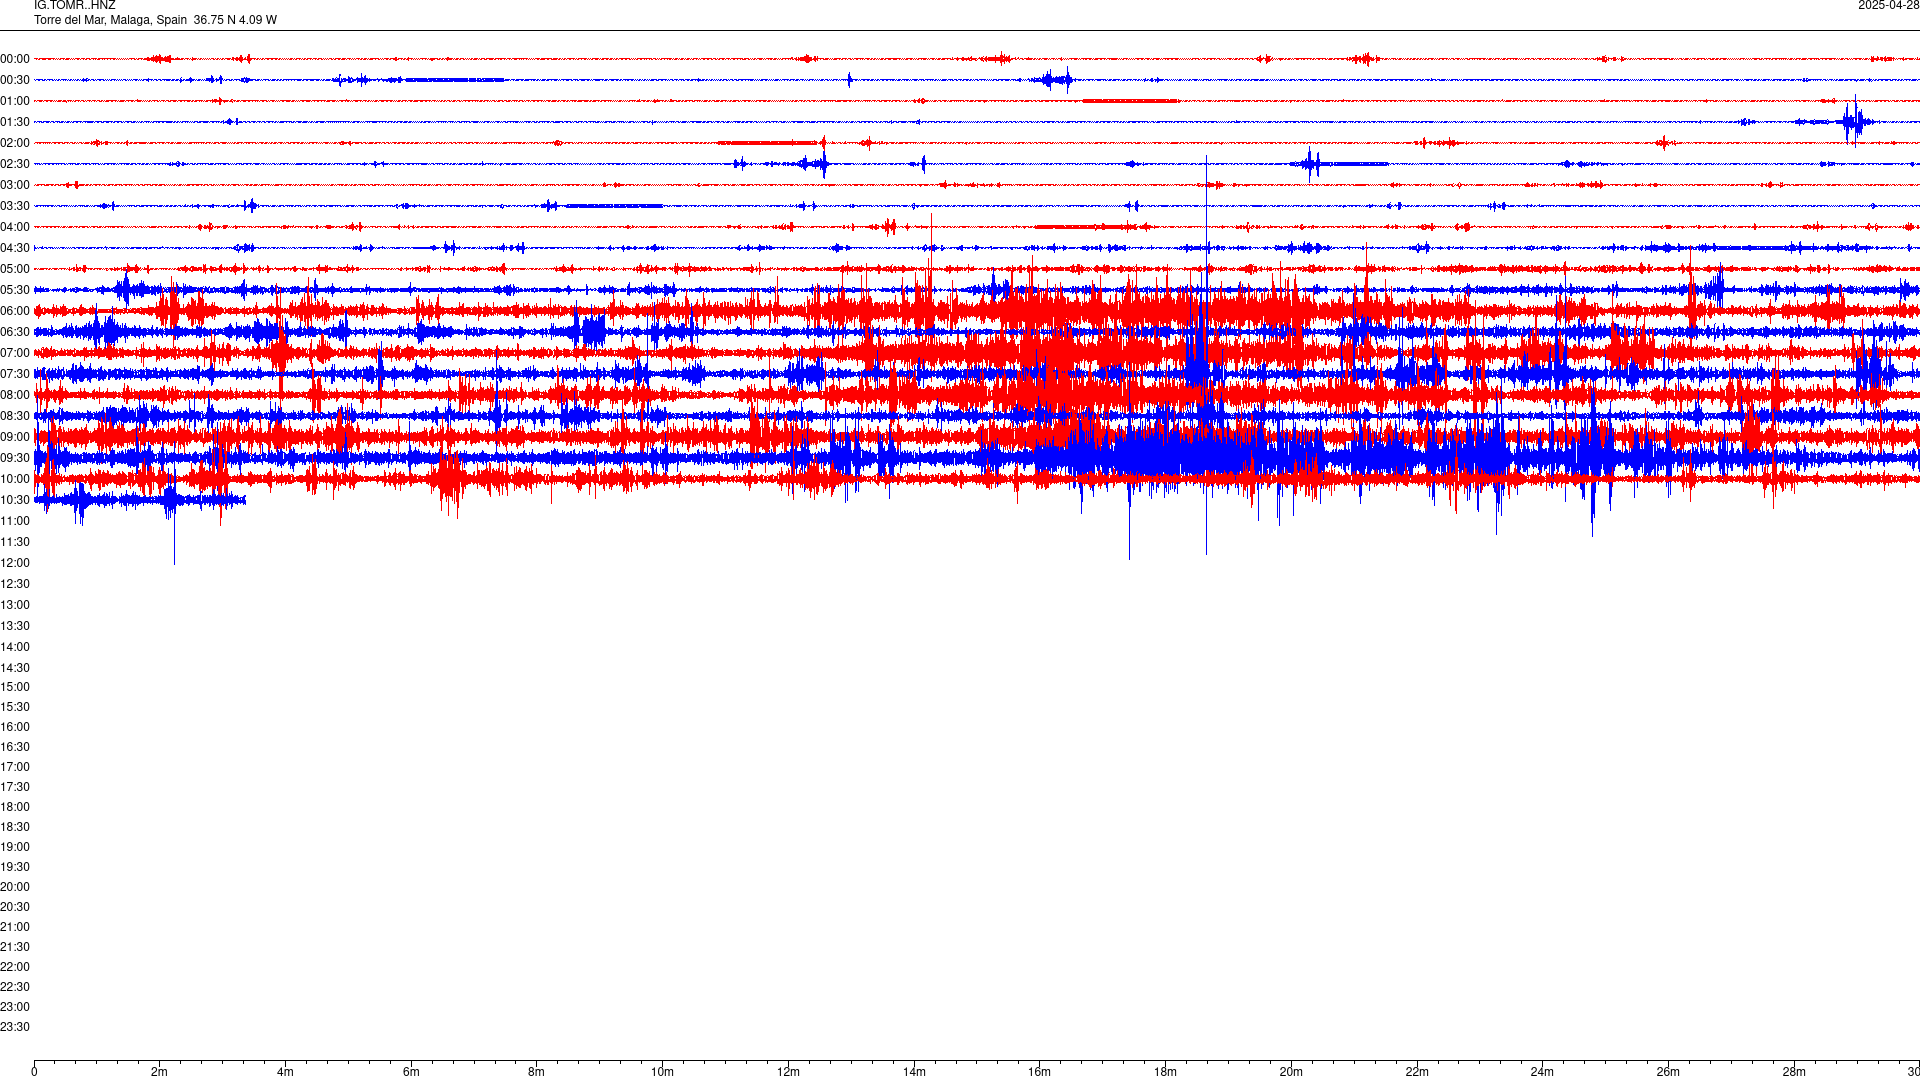The image size is (1920, 1080).
Task: Select the 01:00 time row label
Action: tap(15, 101)
